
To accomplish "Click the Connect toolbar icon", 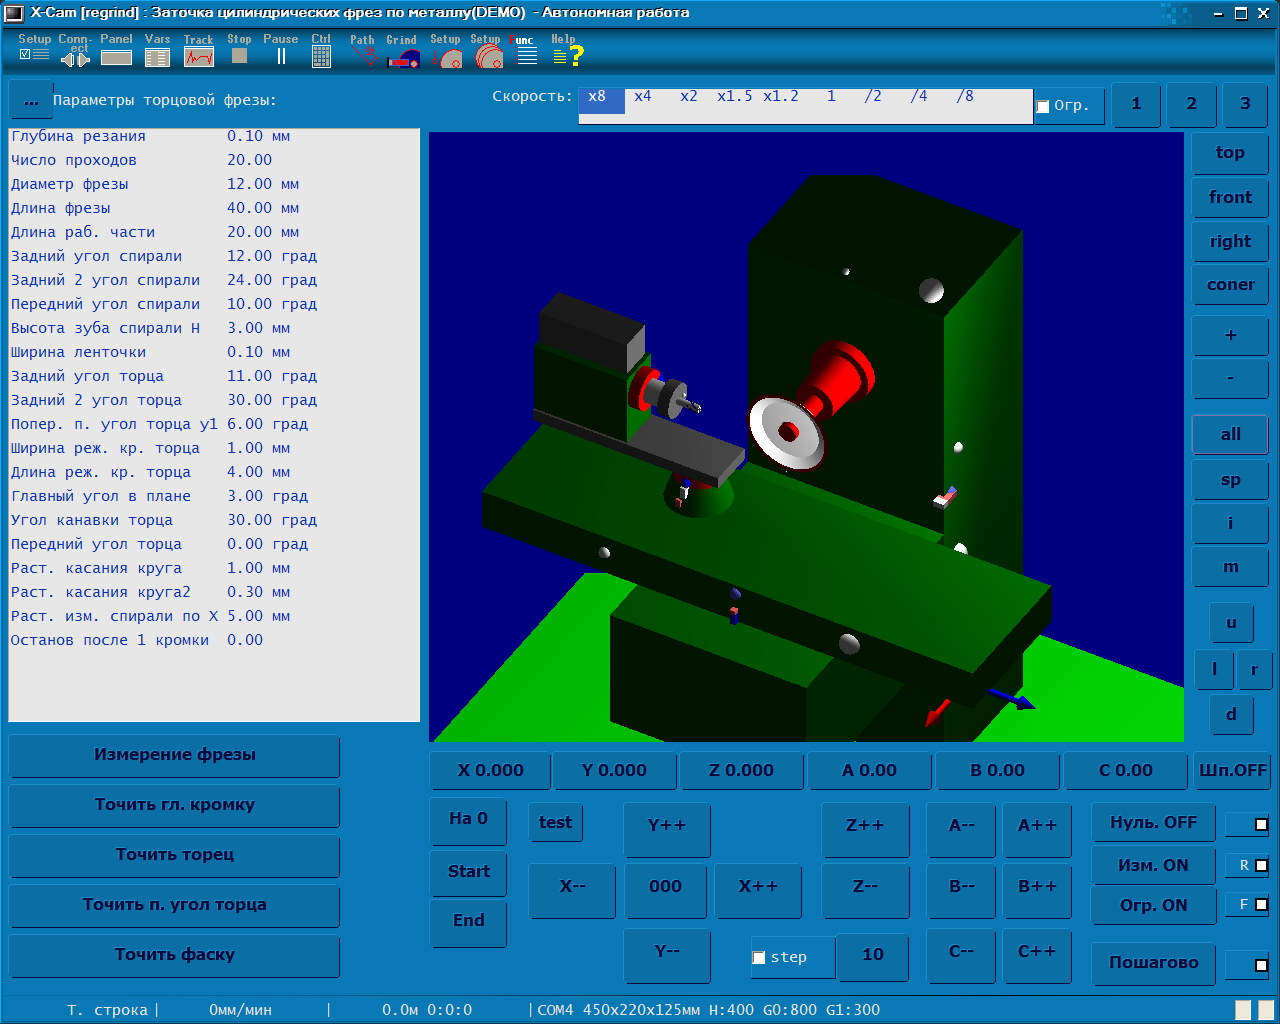I will point(75,50).
